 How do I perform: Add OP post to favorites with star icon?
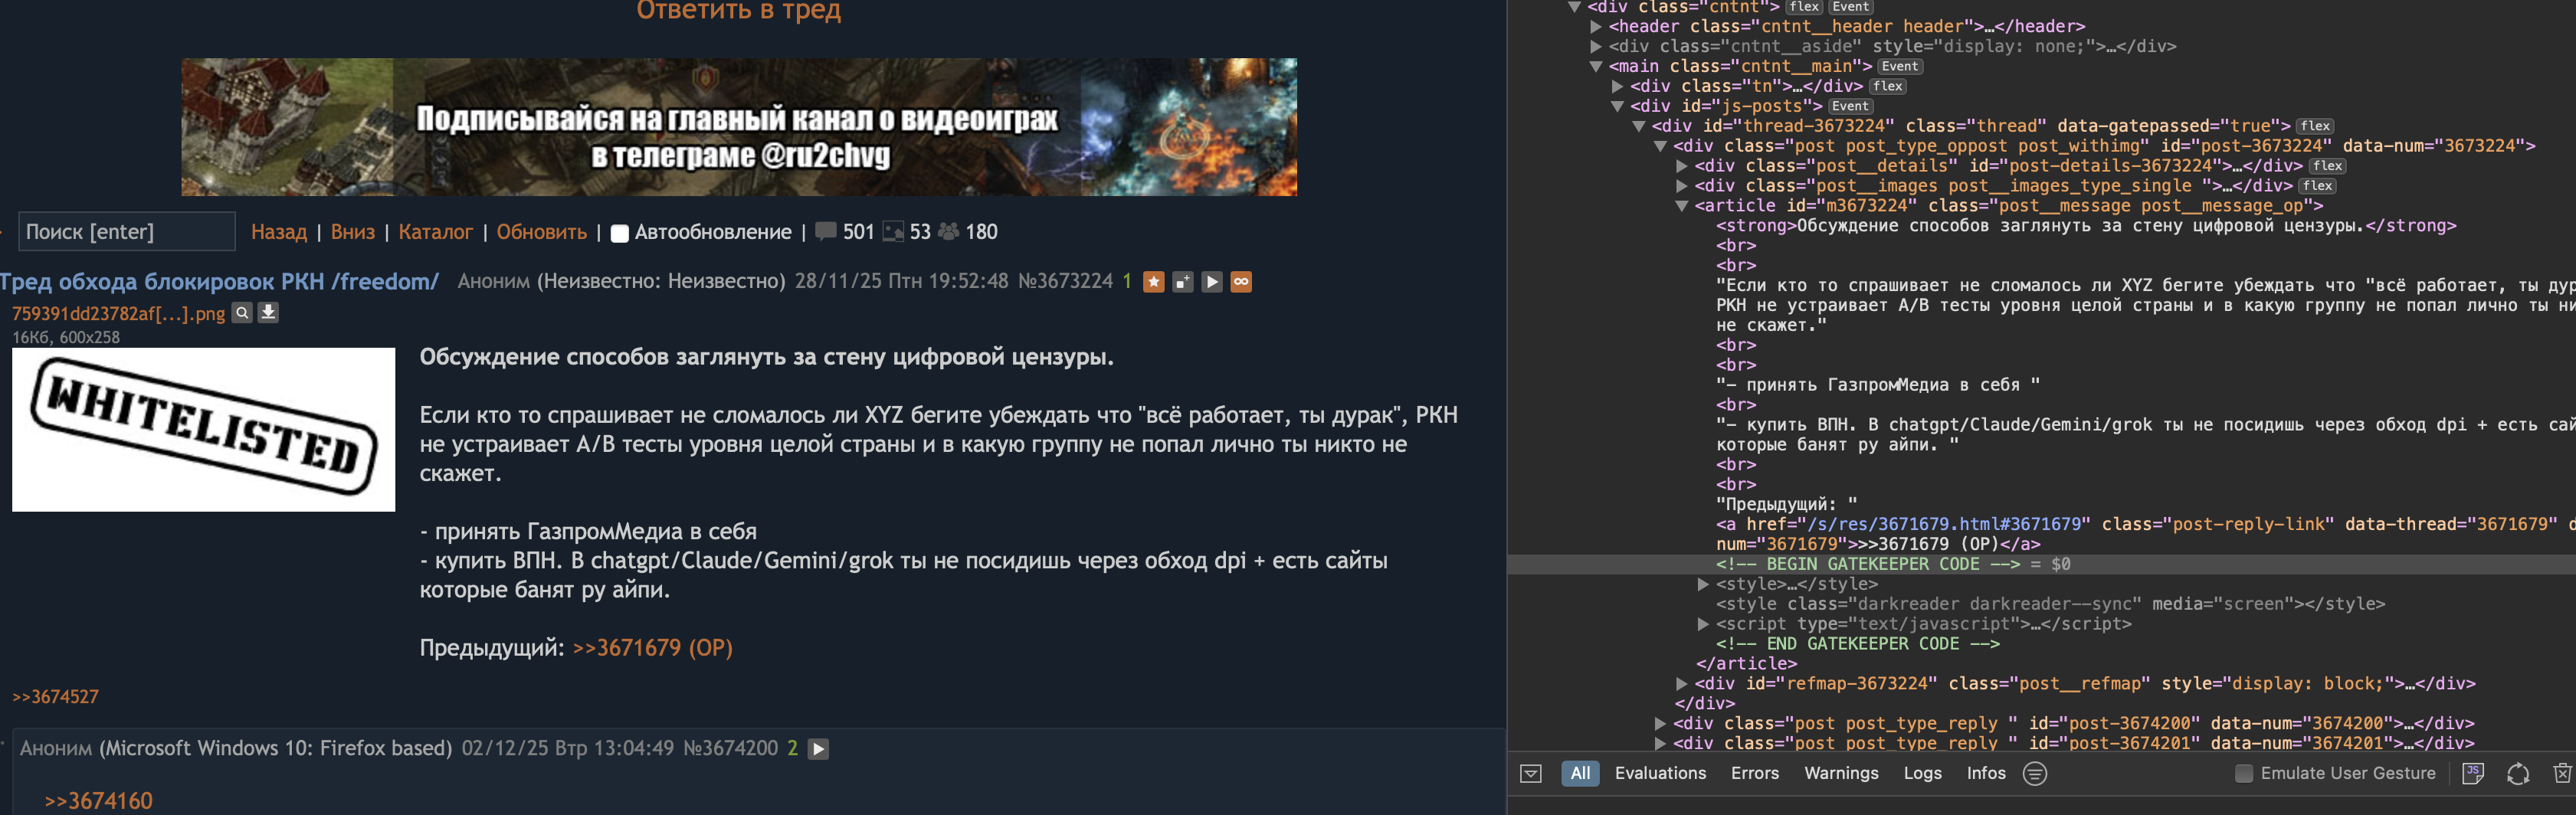point(1153,282)
